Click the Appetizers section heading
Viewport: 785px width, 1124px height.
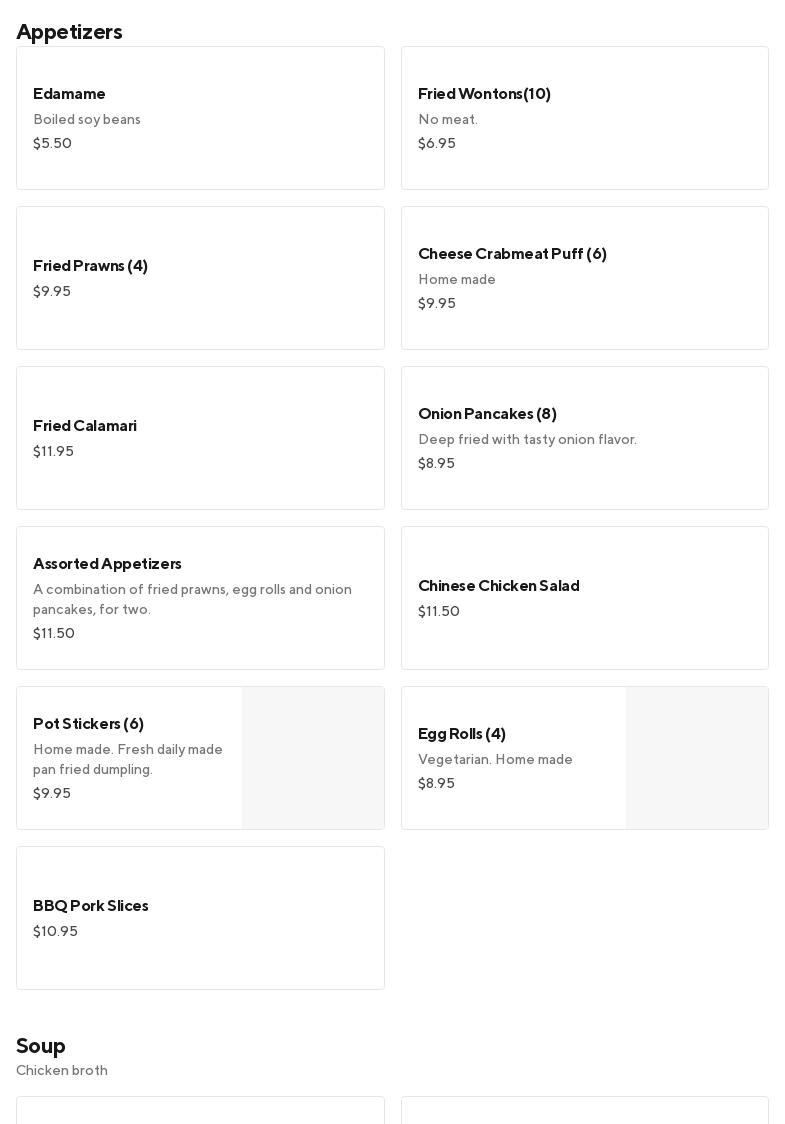69,32
